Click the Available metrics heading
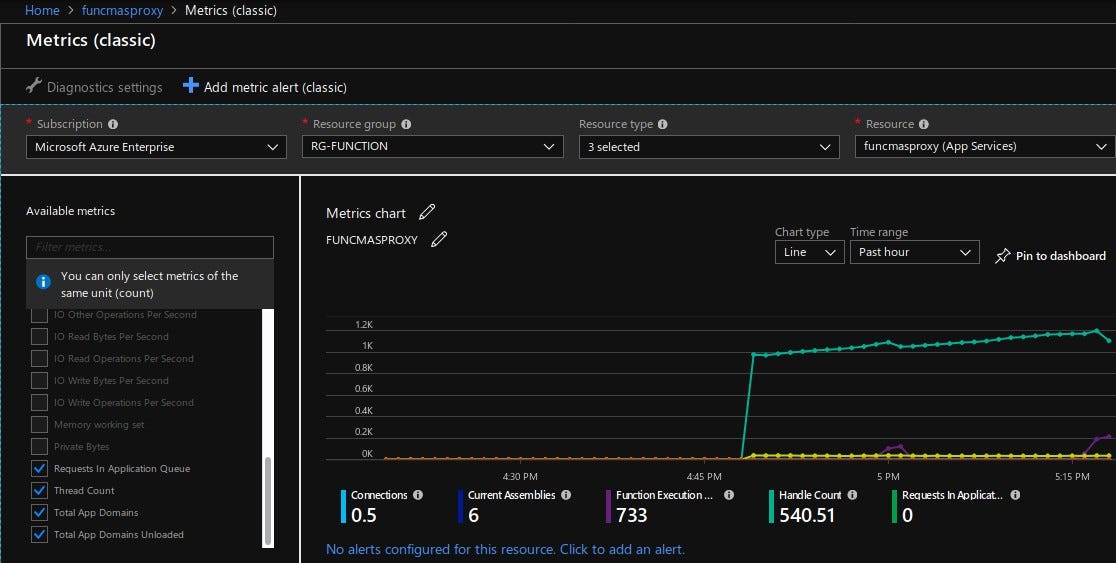This screenshot has width=1116, height=563. tap(70, 211)
